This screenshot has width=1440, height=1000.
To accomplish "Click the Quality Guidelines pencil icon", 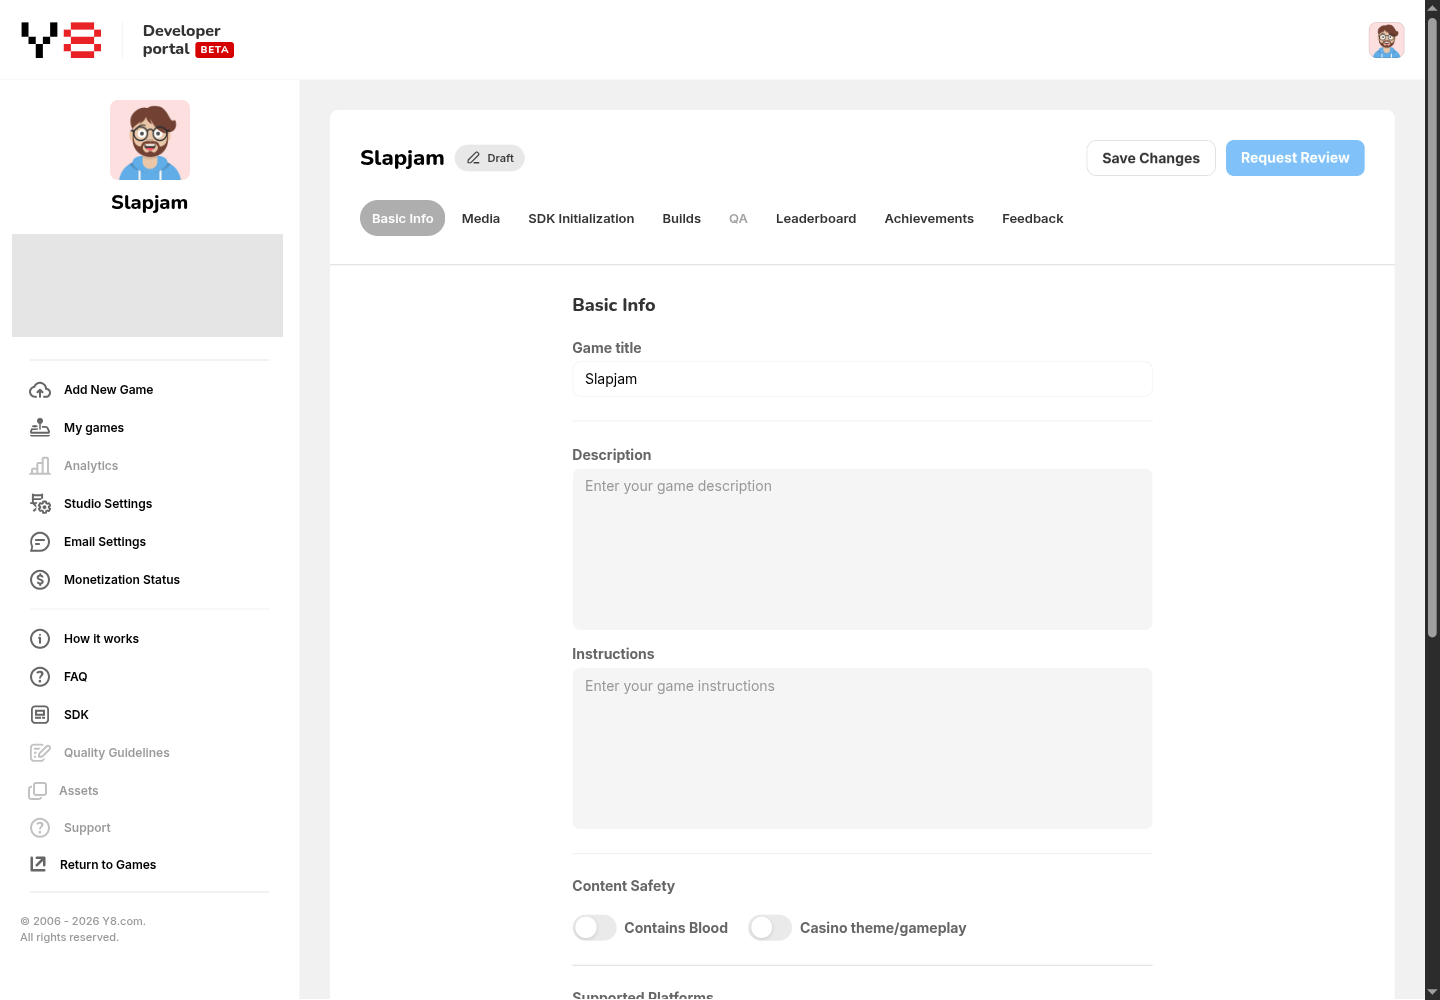I will [40, 753].
